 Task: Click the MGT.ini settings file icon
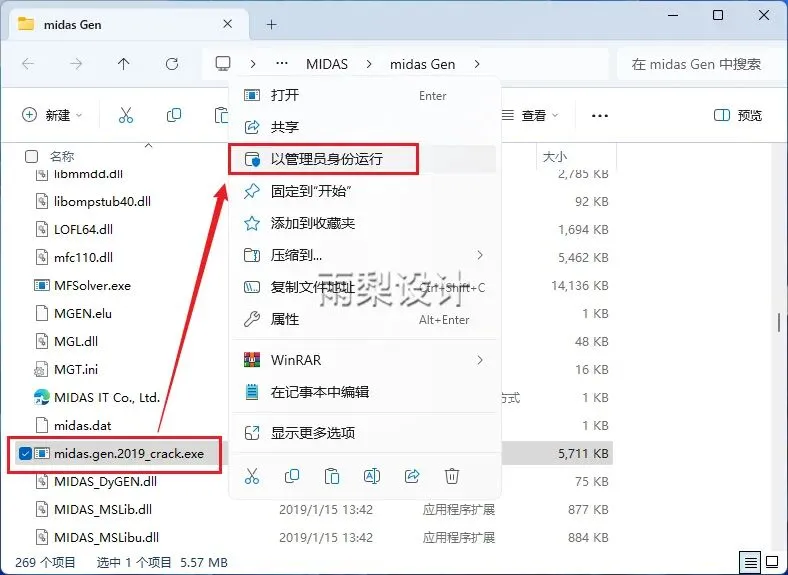(x=41, y=369)
